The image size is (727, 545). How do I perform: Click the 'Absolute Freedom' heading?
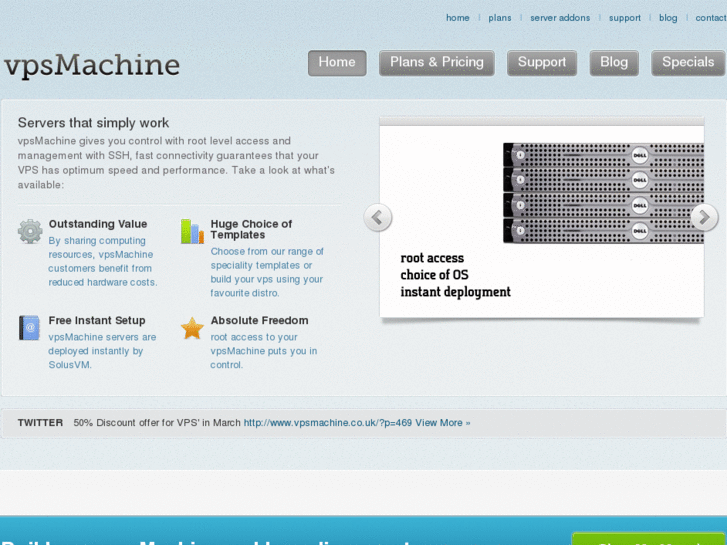click(x=259, y=320)
